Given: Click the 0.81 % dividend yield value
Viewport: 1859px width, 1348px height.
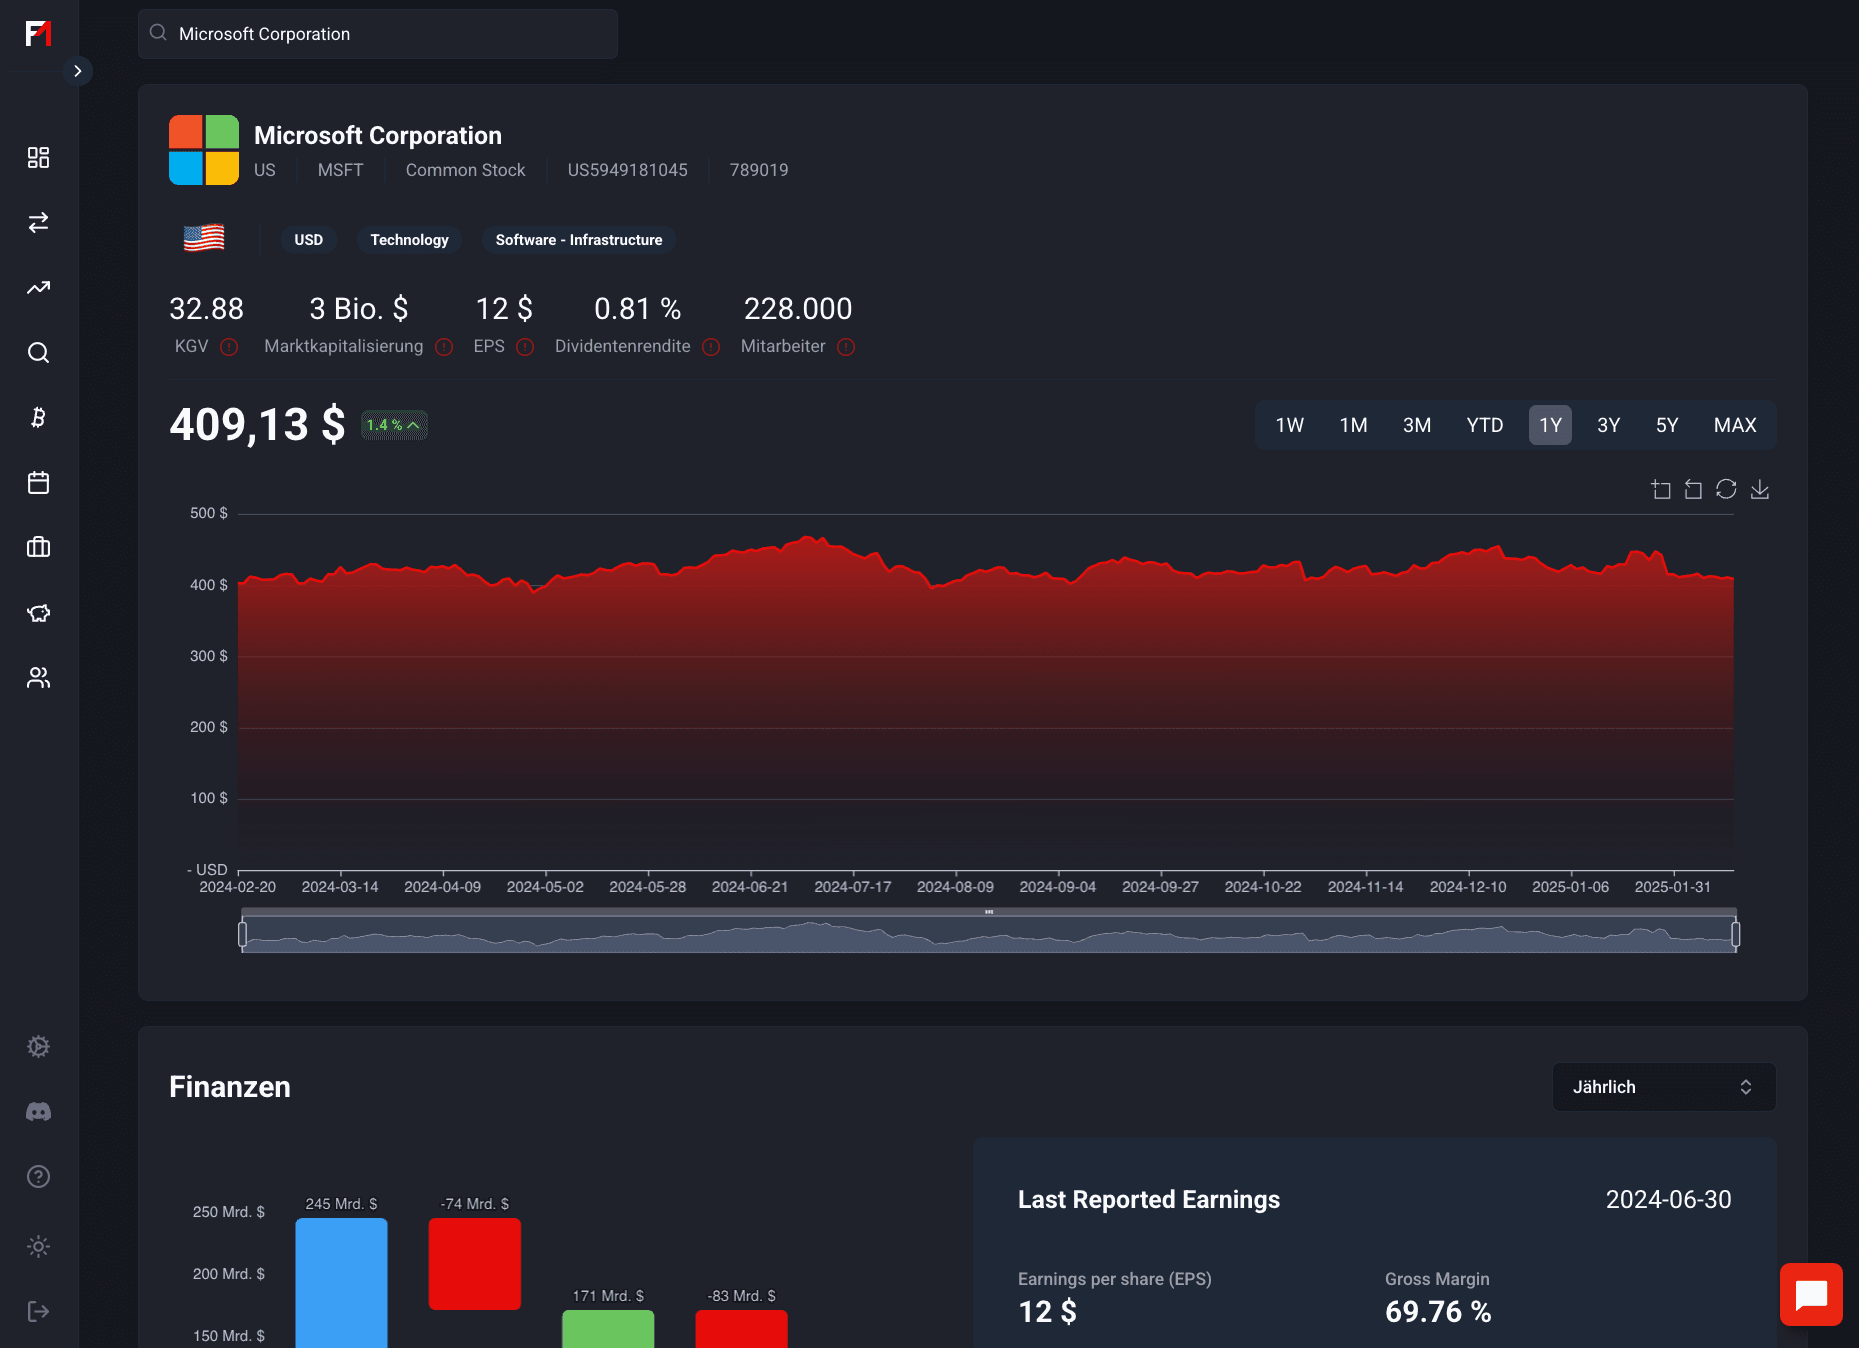Looking at the screenshot, I should coord(638,309).
